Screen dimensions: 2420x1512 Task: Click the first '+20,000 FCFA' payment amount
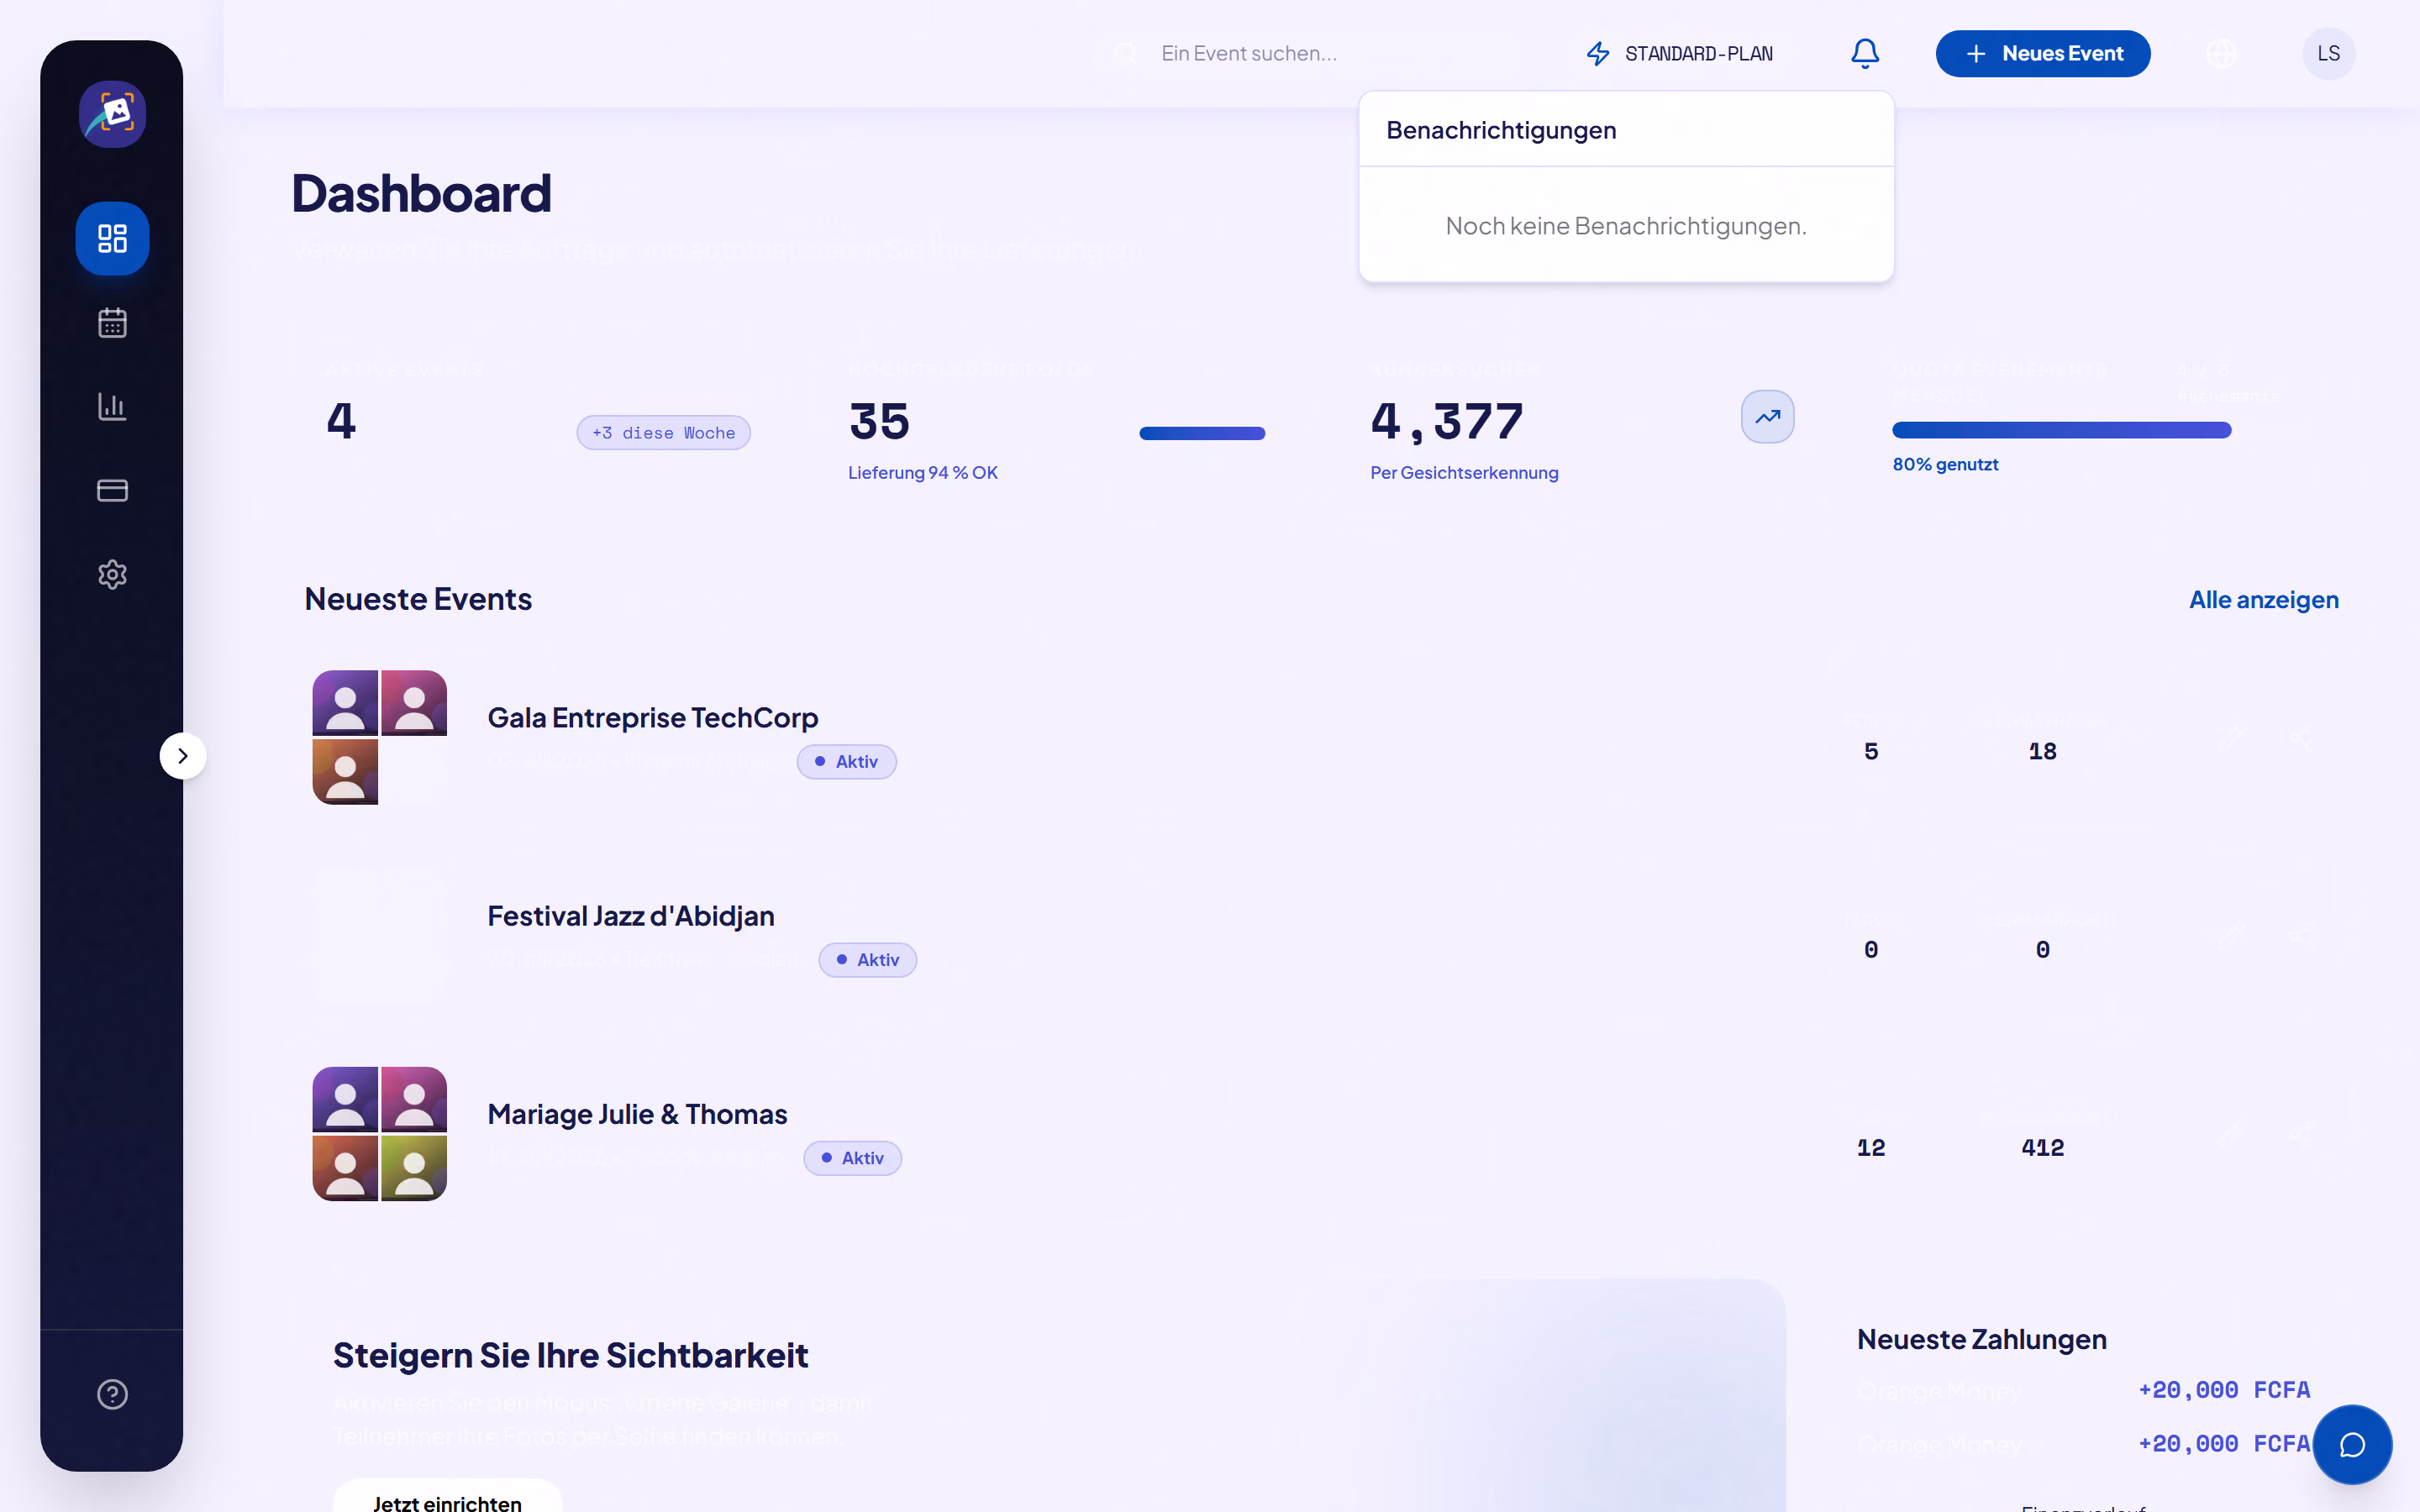pos(2224,1390)
